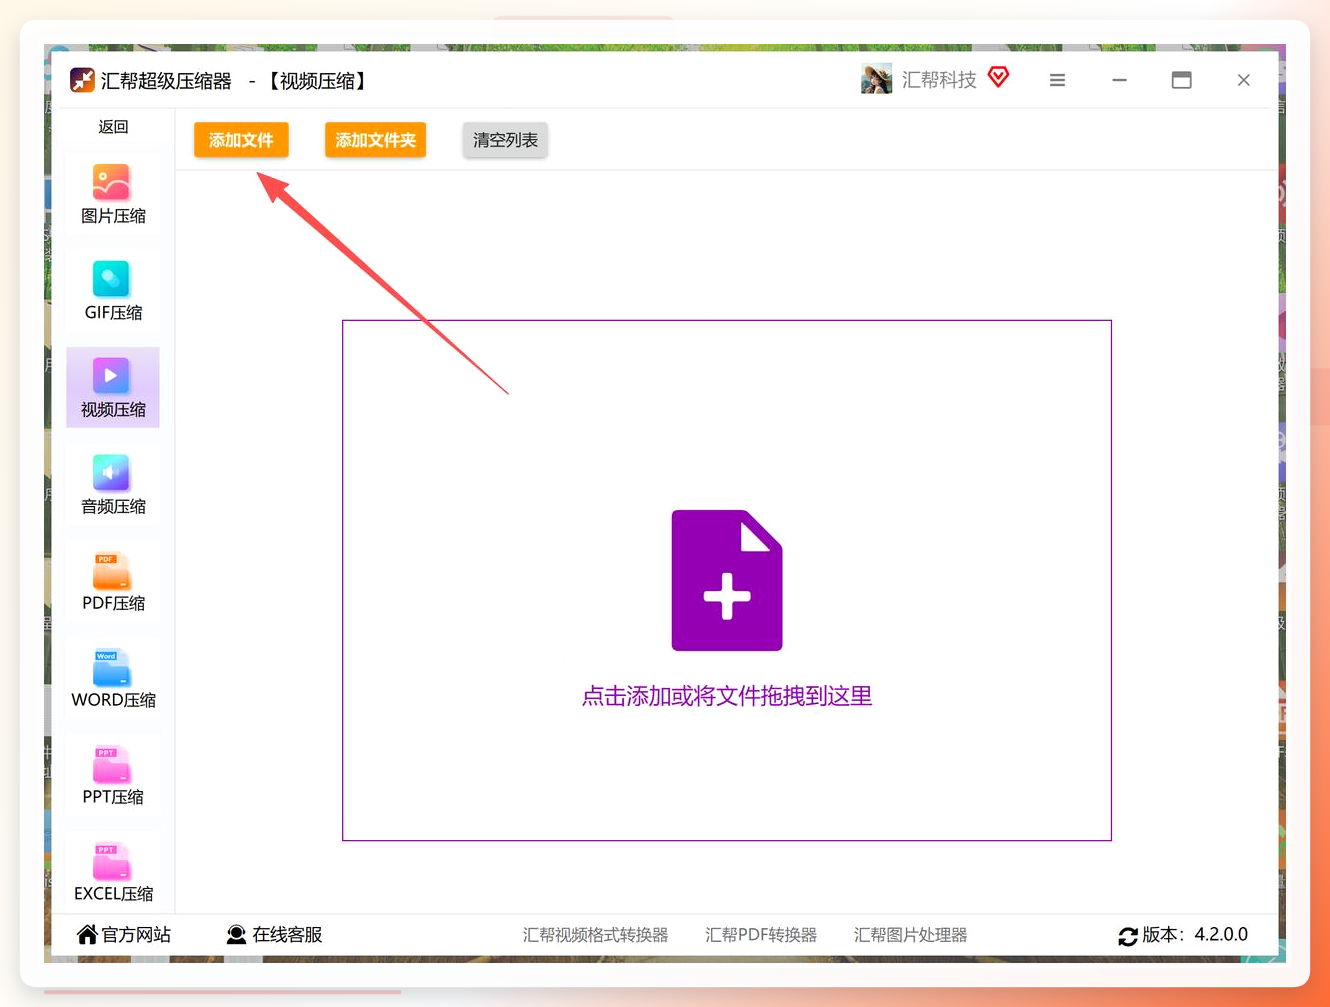The image size is (1330, 1007).
Task: Open the EXCEL压缩 tool
Action: (112, 873)
